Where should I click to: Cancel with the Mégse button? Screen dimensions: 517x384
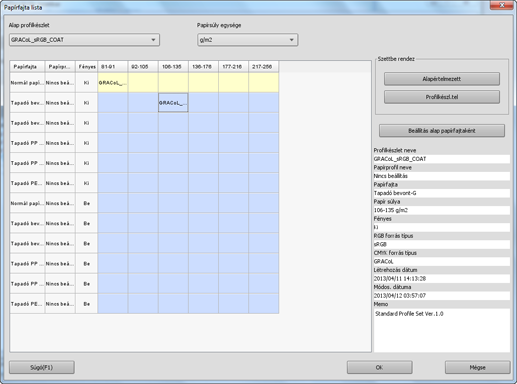[x=477, y=367]
